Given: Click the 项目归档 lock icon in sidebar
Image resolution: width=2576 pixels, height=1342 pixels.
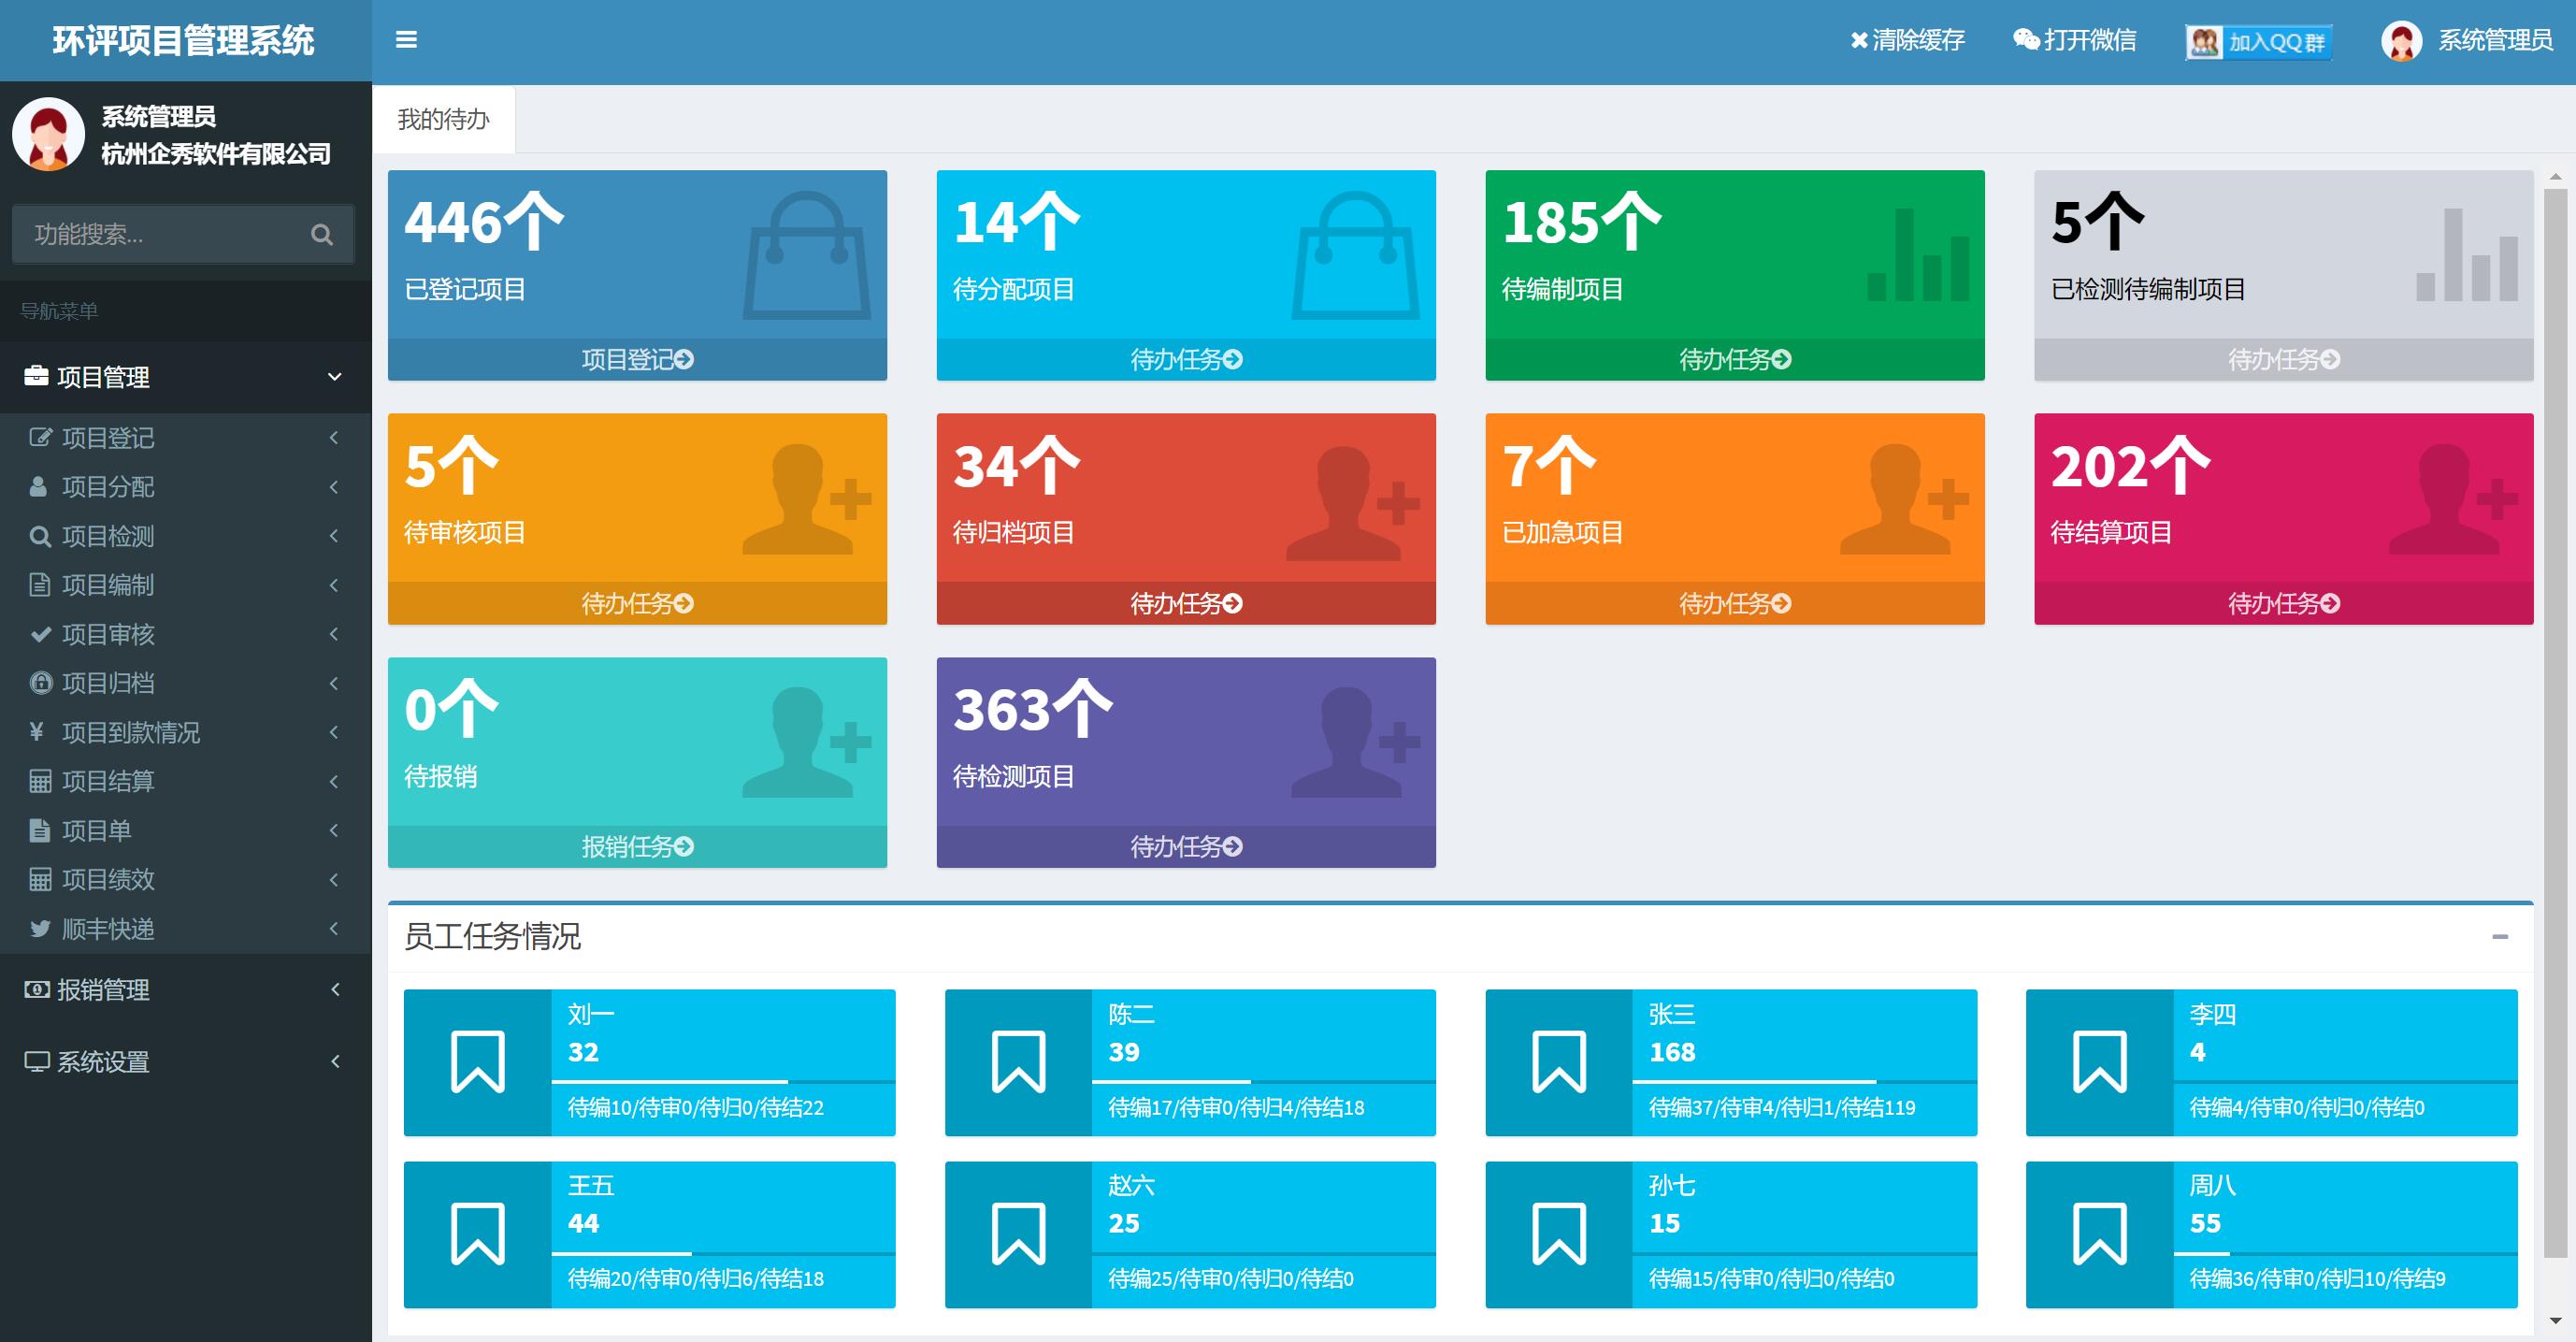Looking at the screenshot, I should [x=40, y=683].
